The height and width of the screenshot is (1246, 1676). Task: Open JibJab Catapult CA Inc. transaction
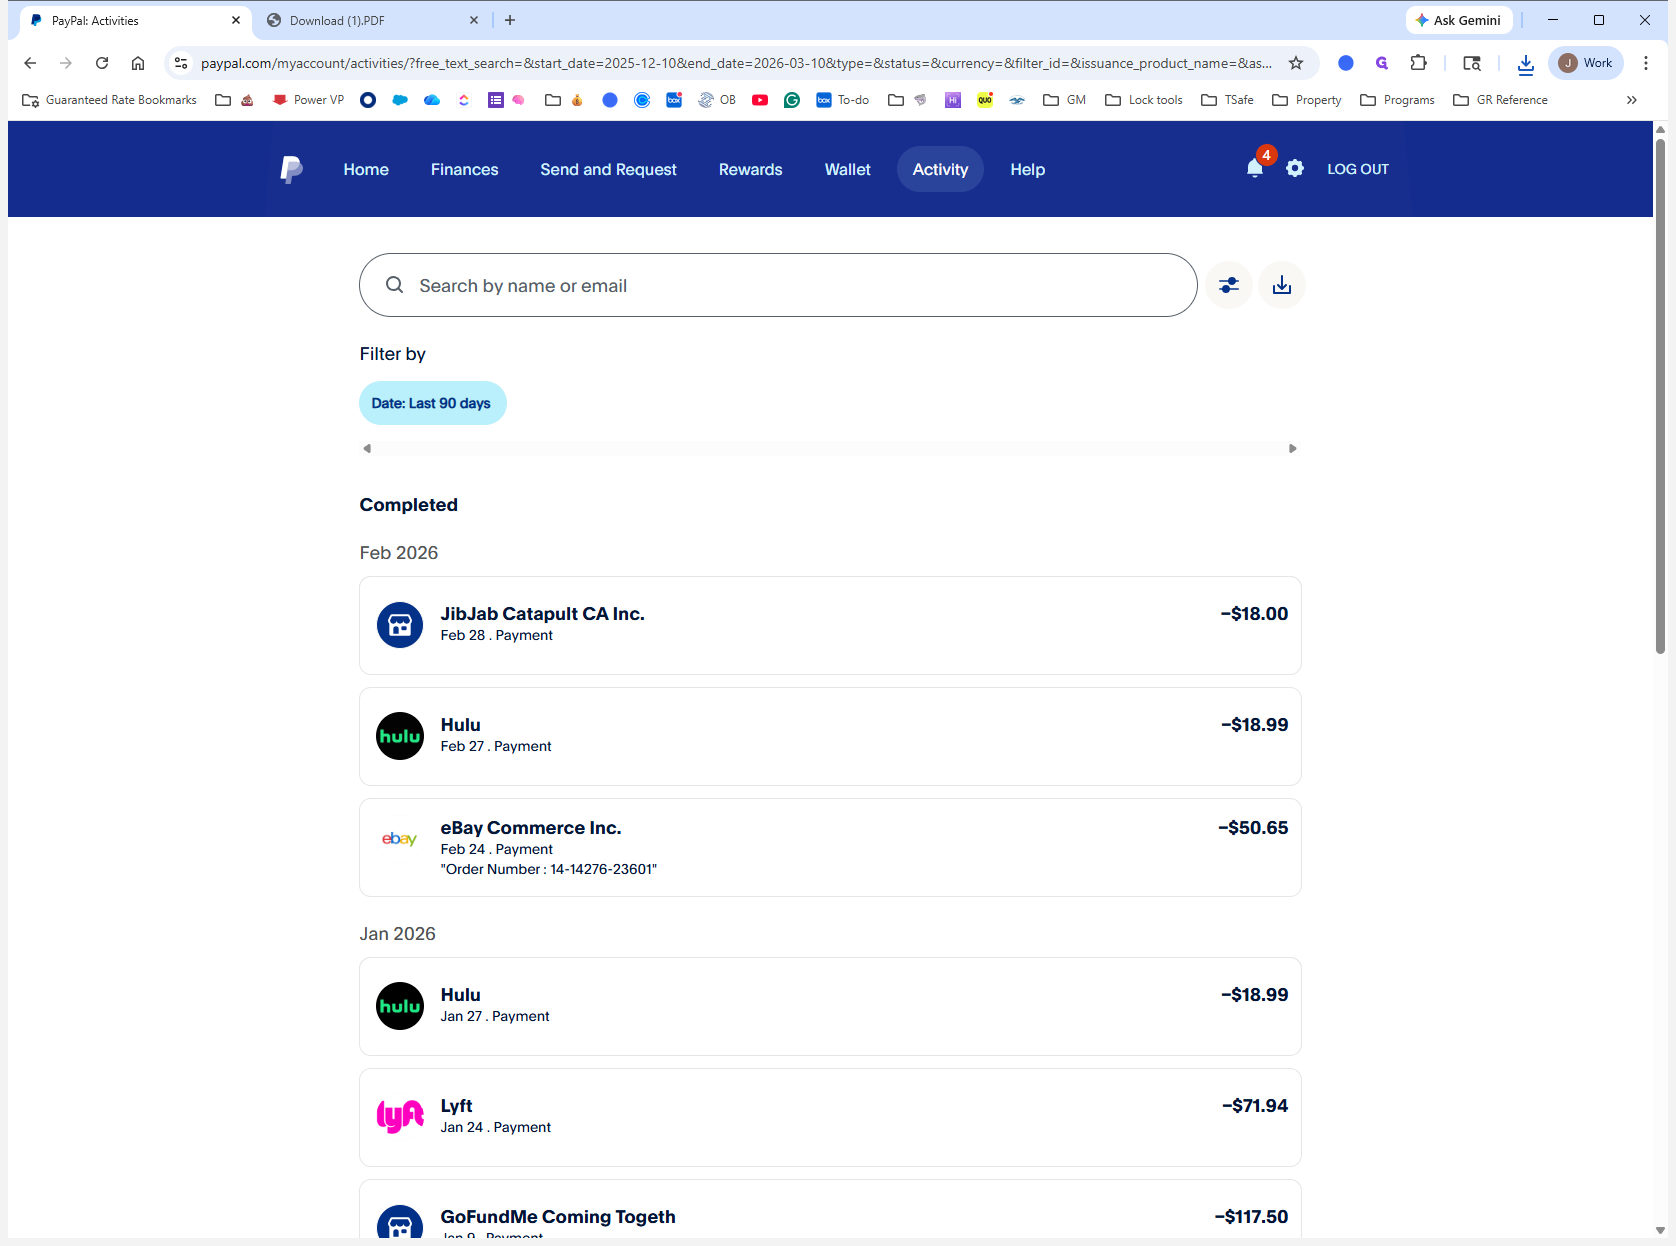pyautogui.click(x=830, y=625)
